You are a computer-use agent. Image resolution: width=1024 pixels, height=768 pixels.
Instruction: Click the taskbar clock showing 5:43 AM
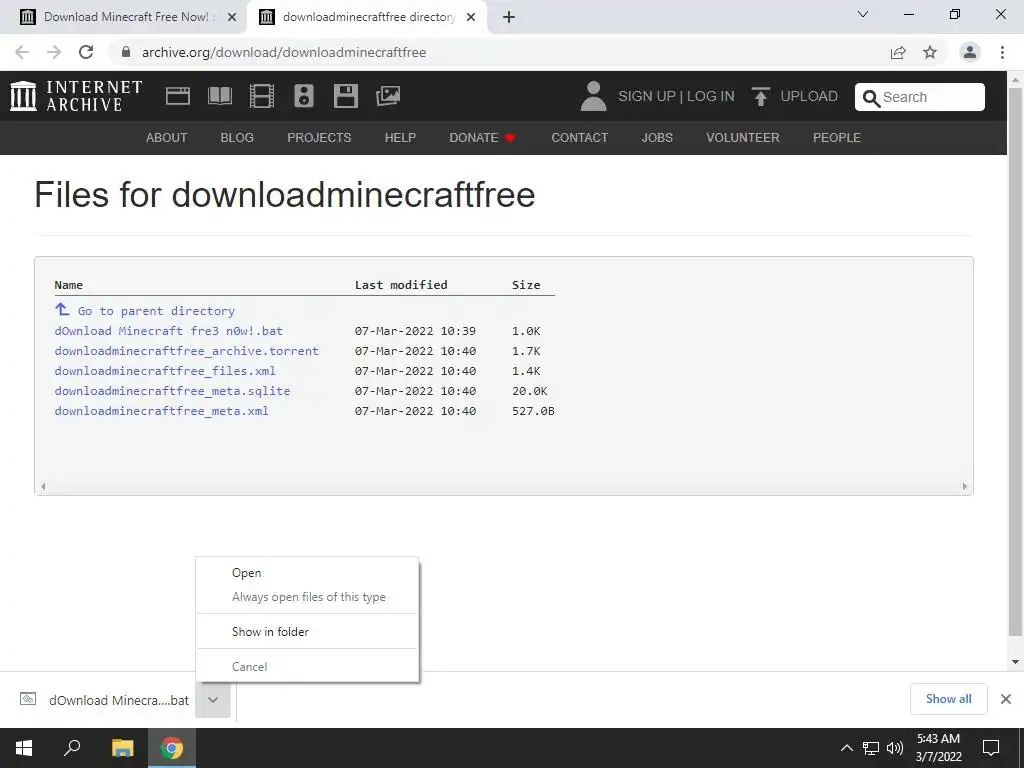(938, 748)
